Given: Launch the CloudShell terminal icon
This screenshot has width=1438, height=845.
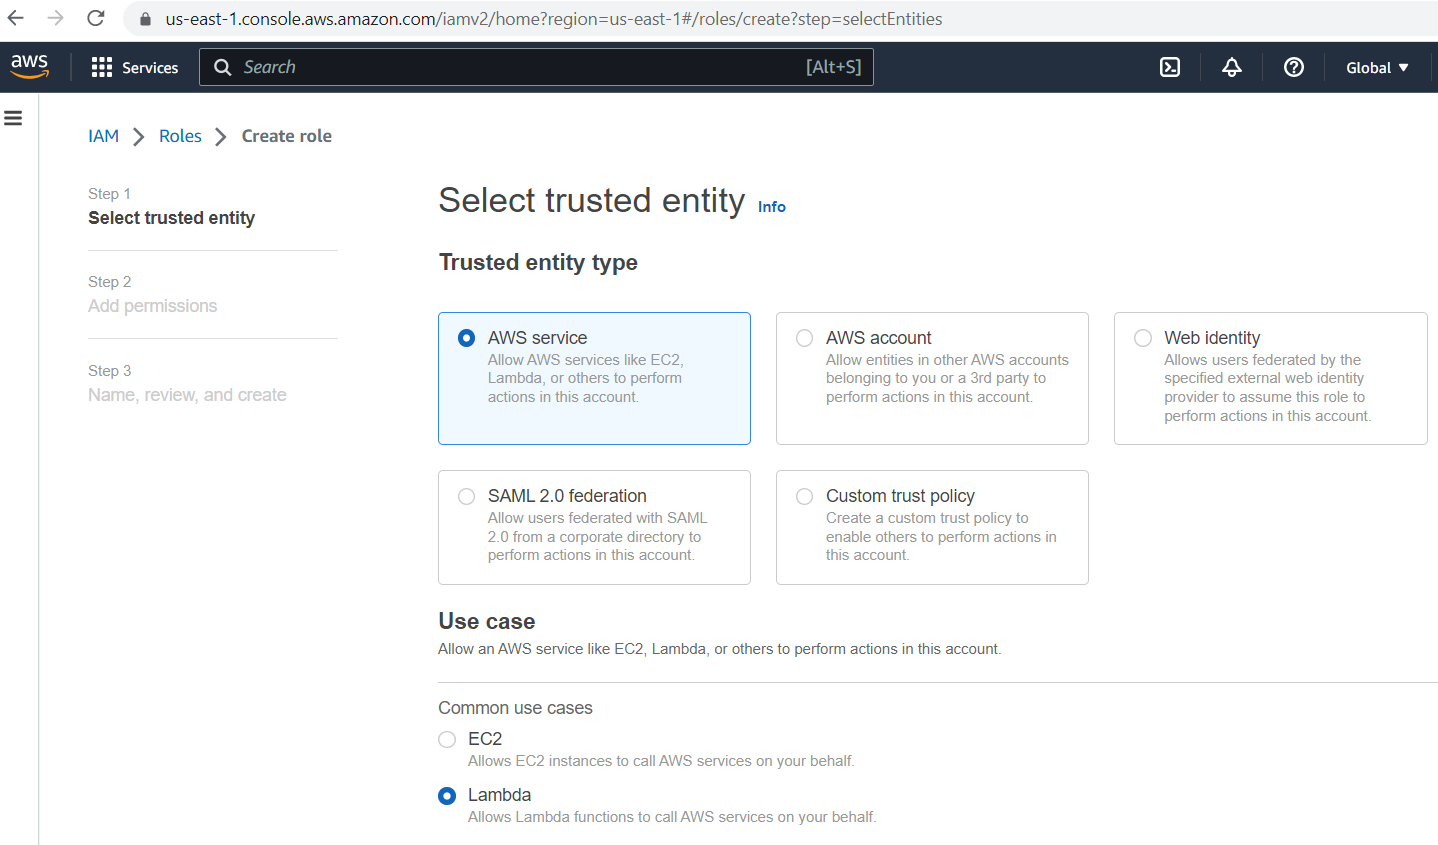Looking at the screenshot, I should coord(1170,67).
